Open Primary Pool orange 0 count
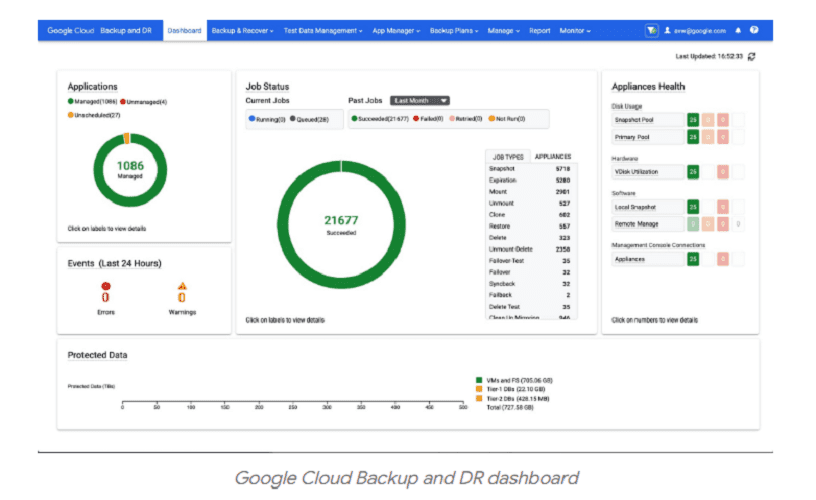Viewport: 816px width, 500px height. coord(708,137)
